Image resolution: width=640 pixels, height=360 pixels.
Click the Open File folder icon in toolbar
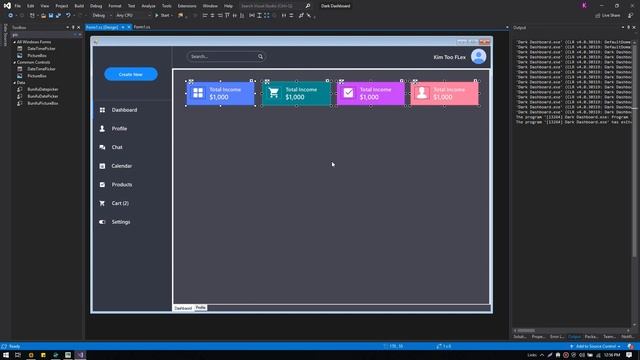[x=43, y=16]
